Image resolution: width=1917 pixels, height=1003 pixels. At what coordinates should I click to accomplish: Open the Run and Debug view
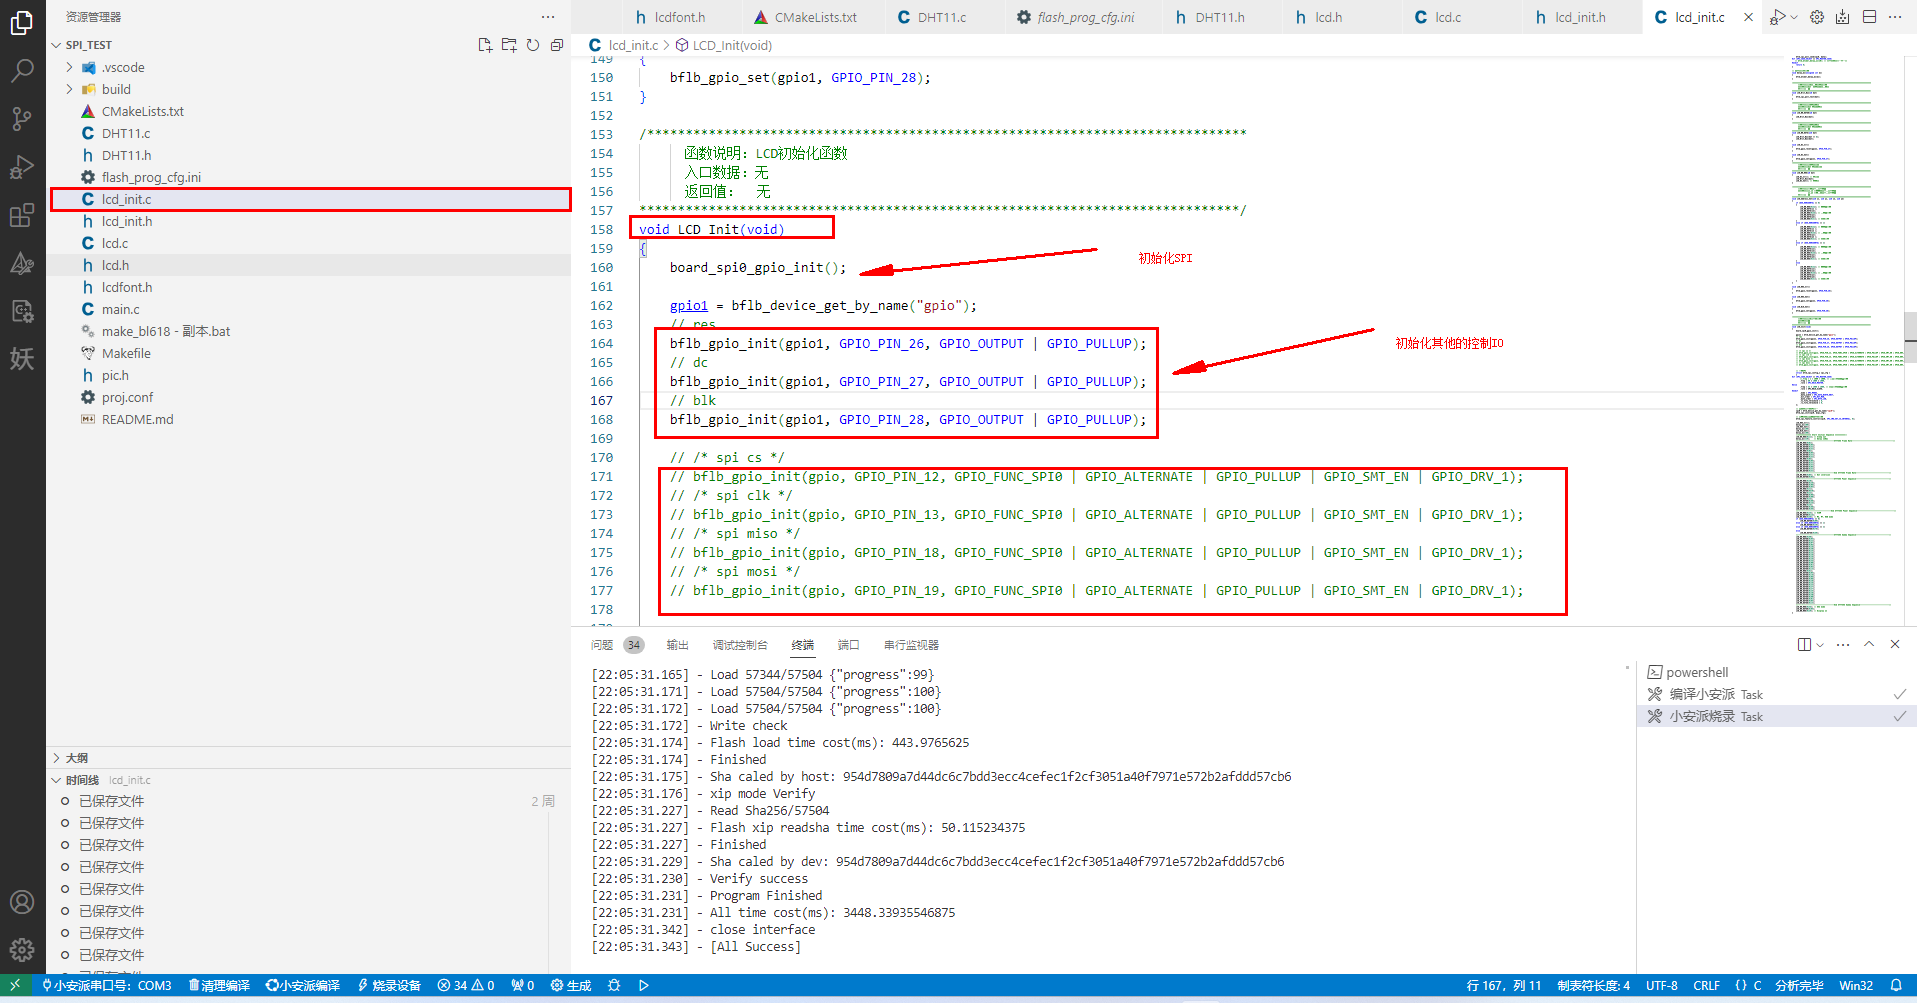click(x=22, y=166)
